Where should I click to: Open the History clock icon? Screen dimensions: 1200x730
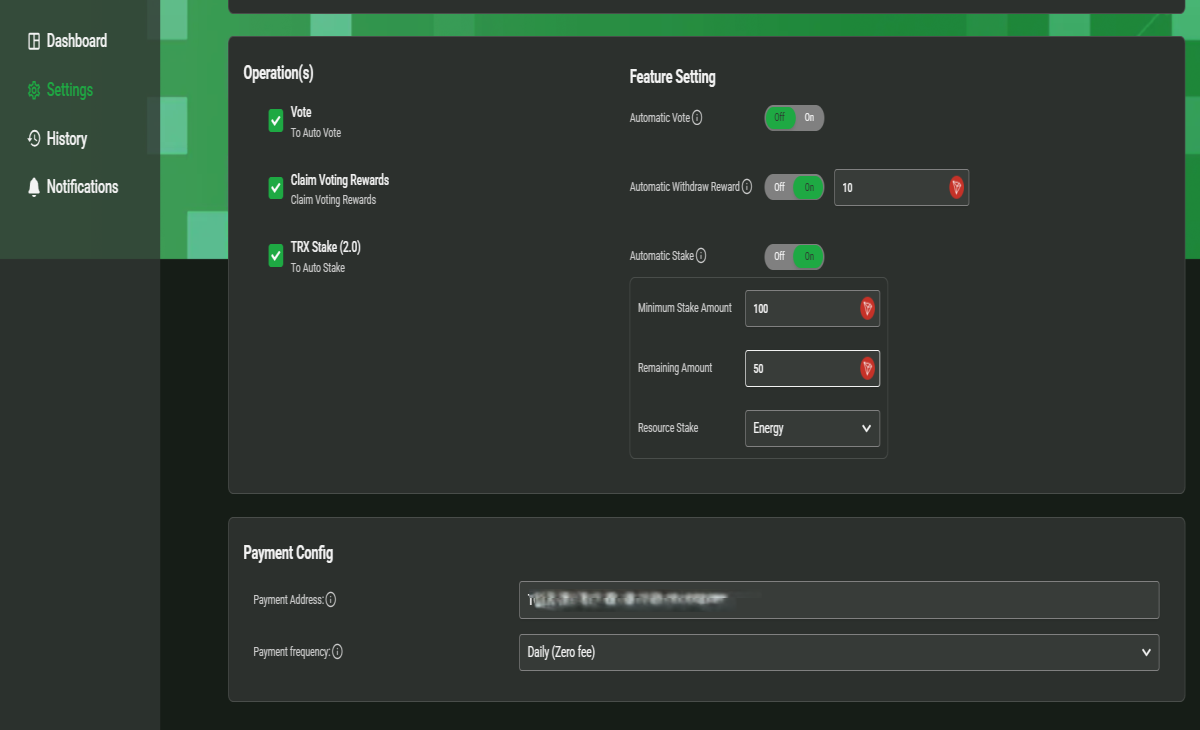coord(34,139)
